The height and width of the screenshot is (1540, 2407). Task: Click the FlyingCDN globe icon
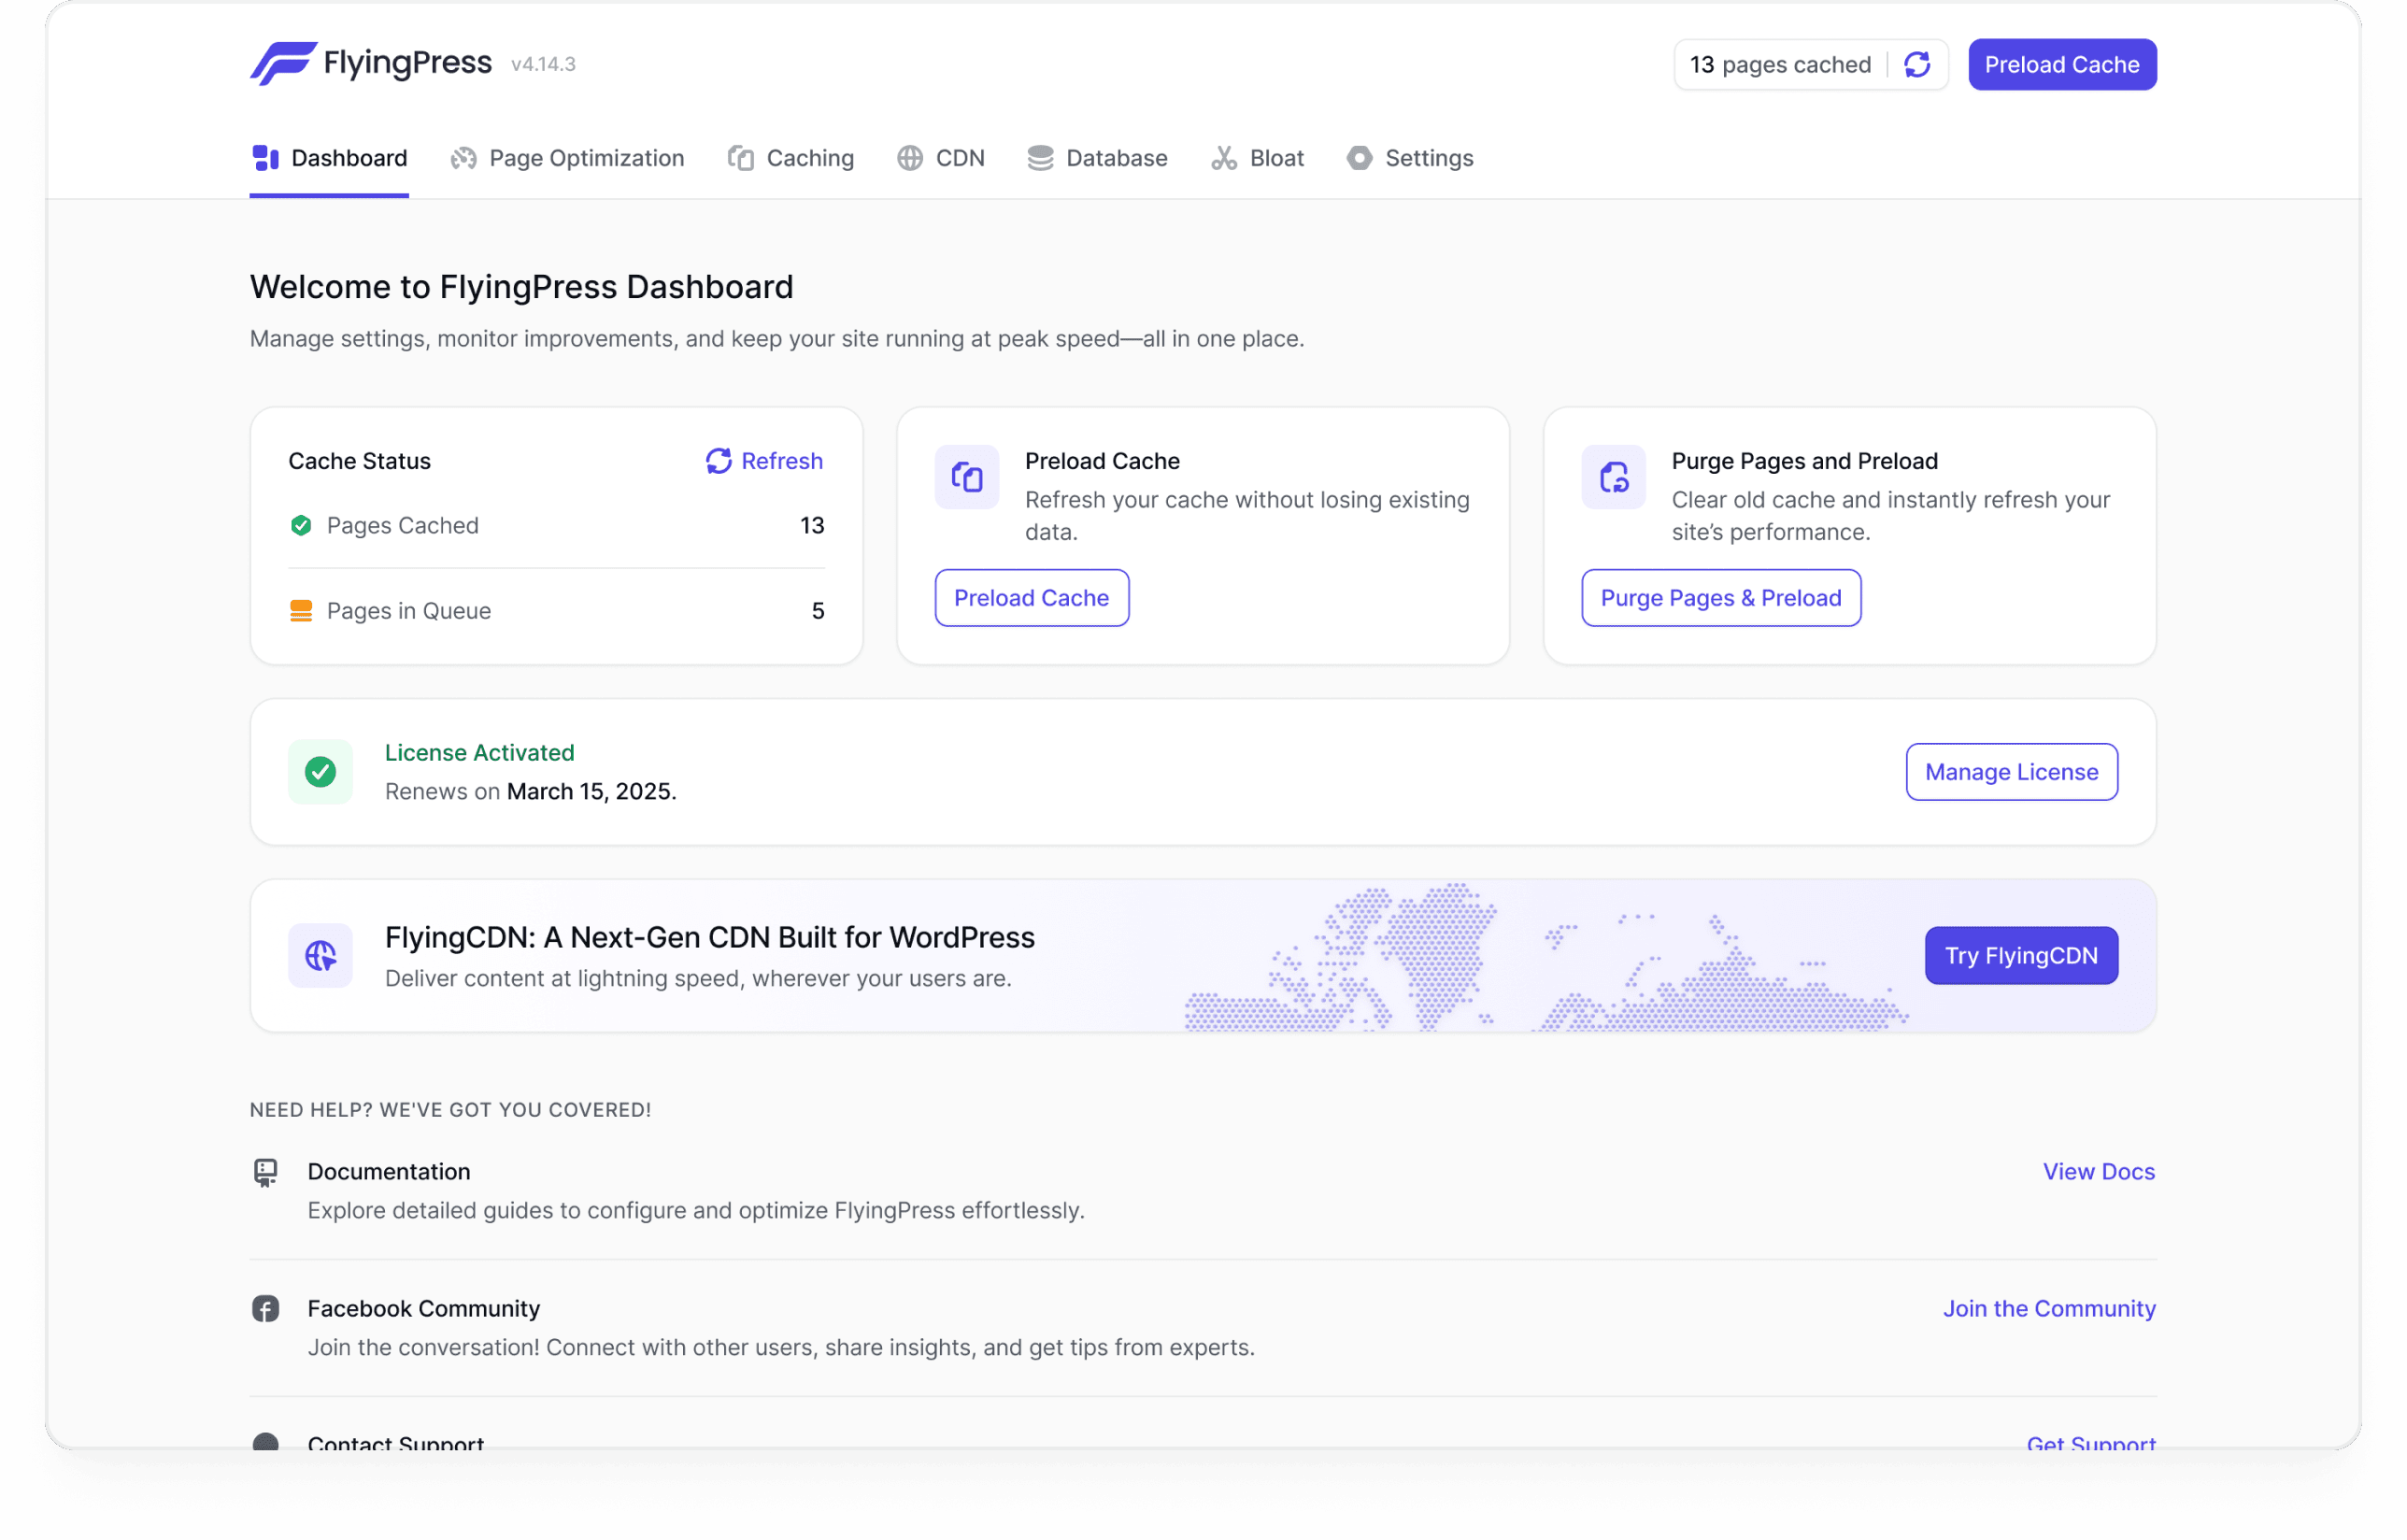(x=320, y=955)
